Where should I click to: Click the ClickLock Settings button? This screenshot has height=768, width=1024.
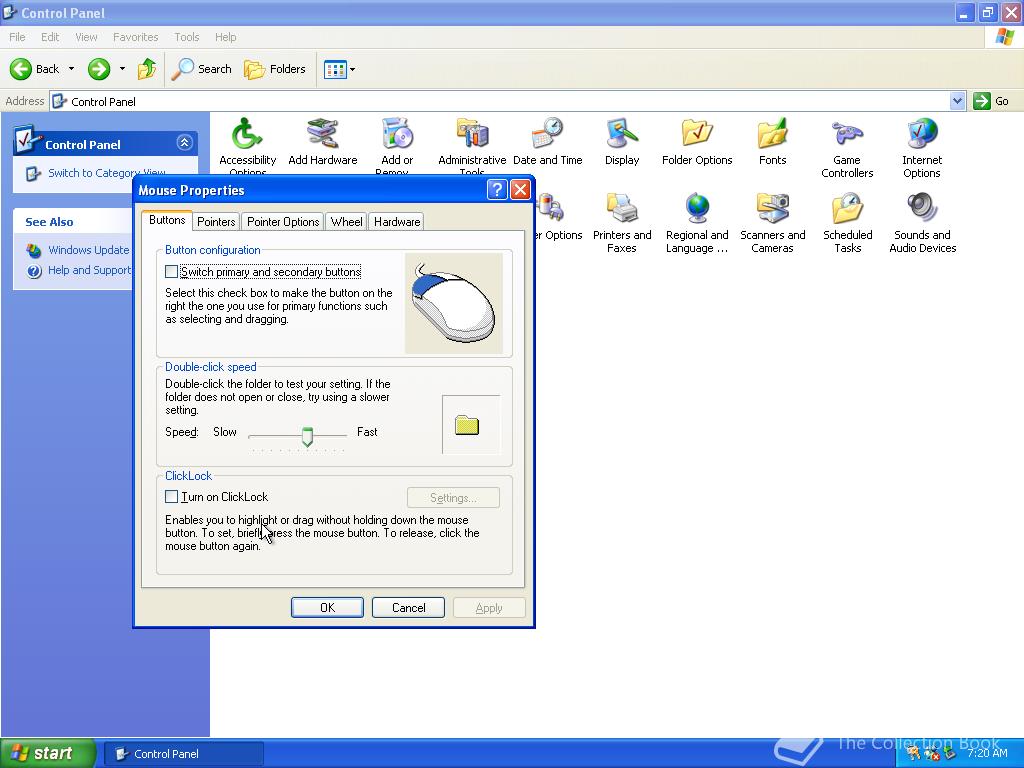click(453, 498)
